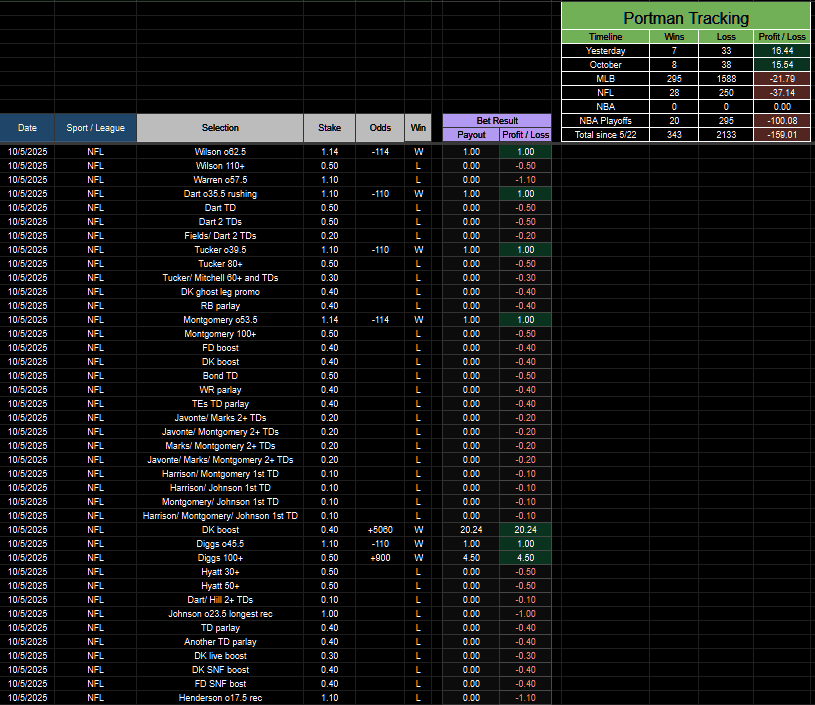The image size is (815, 705).
Task: Click the total losses cell 2133
Action: coord(726,135)
